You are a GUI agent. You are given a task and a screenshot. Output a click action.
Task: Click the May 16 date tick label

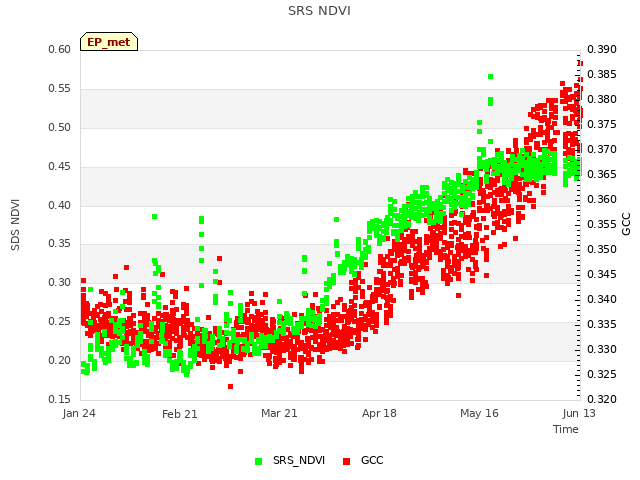pyautogui.click(x=479, y=413)
